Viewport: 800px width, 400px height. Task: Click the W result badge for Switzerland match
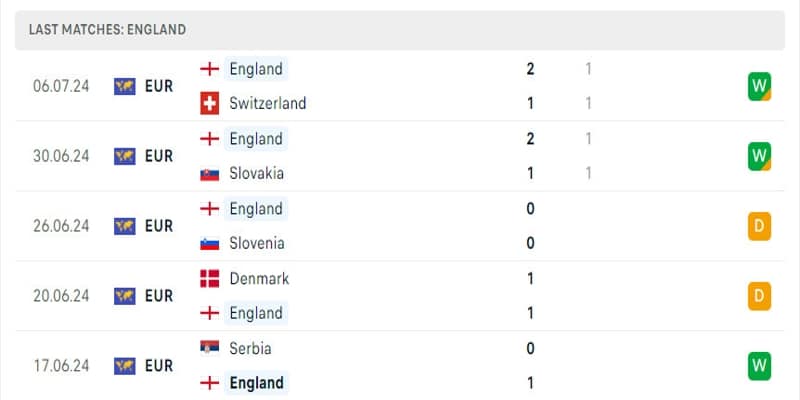[759, 86]
